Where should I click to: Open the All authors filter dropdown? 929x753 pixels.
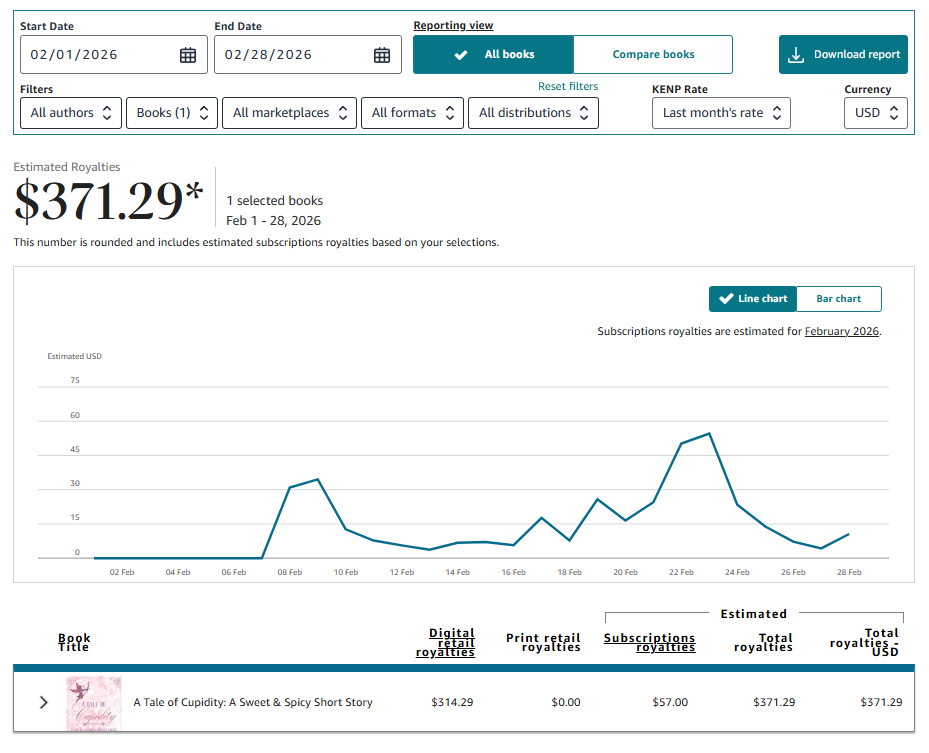coord(71,113)
